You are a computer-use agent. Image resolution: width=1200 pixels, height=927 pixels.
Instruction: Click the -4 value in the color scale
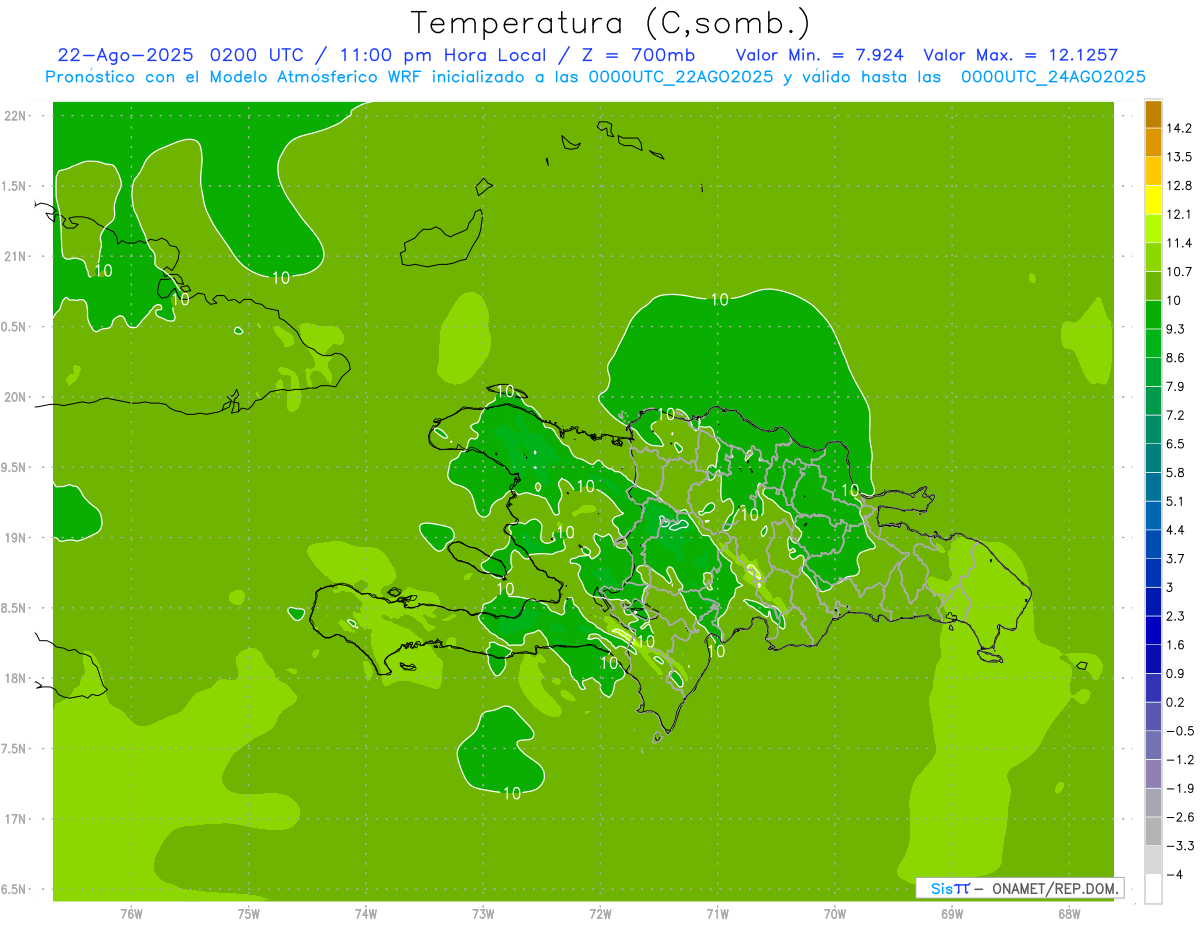(x=1175, y=875)
